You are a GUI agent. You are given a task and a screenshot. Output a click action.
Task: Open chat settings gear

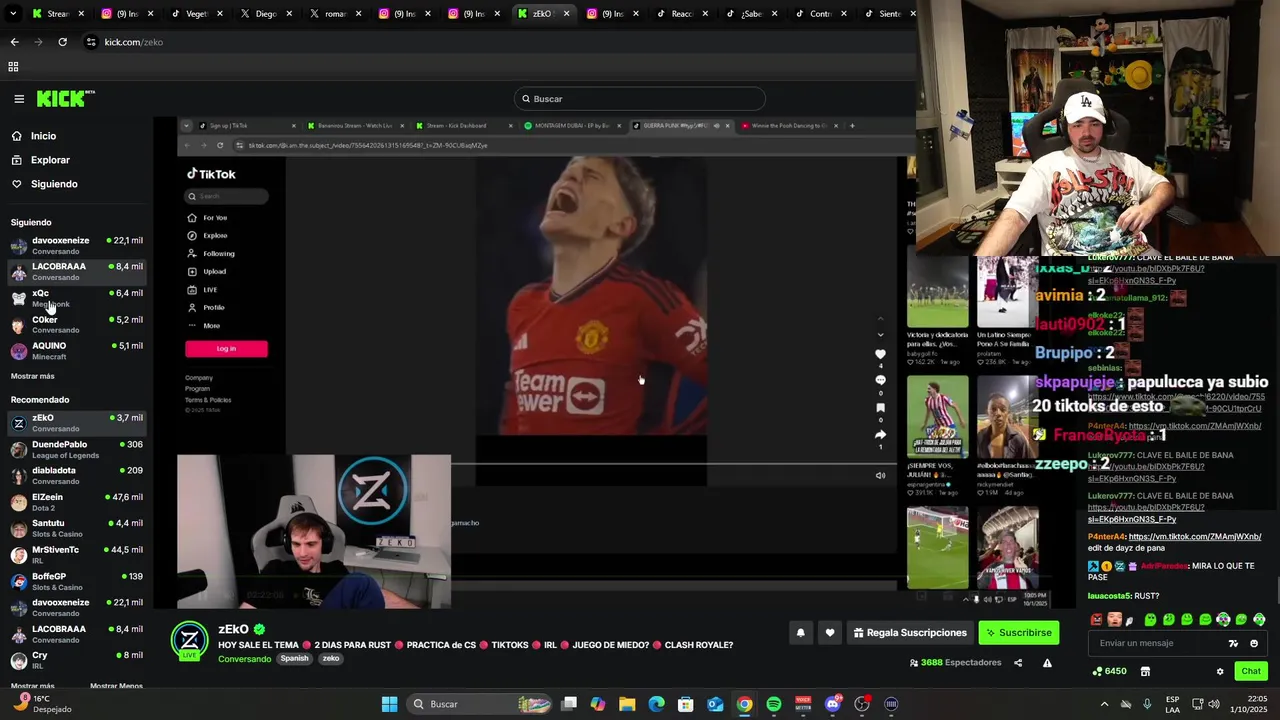(1220, 671)
